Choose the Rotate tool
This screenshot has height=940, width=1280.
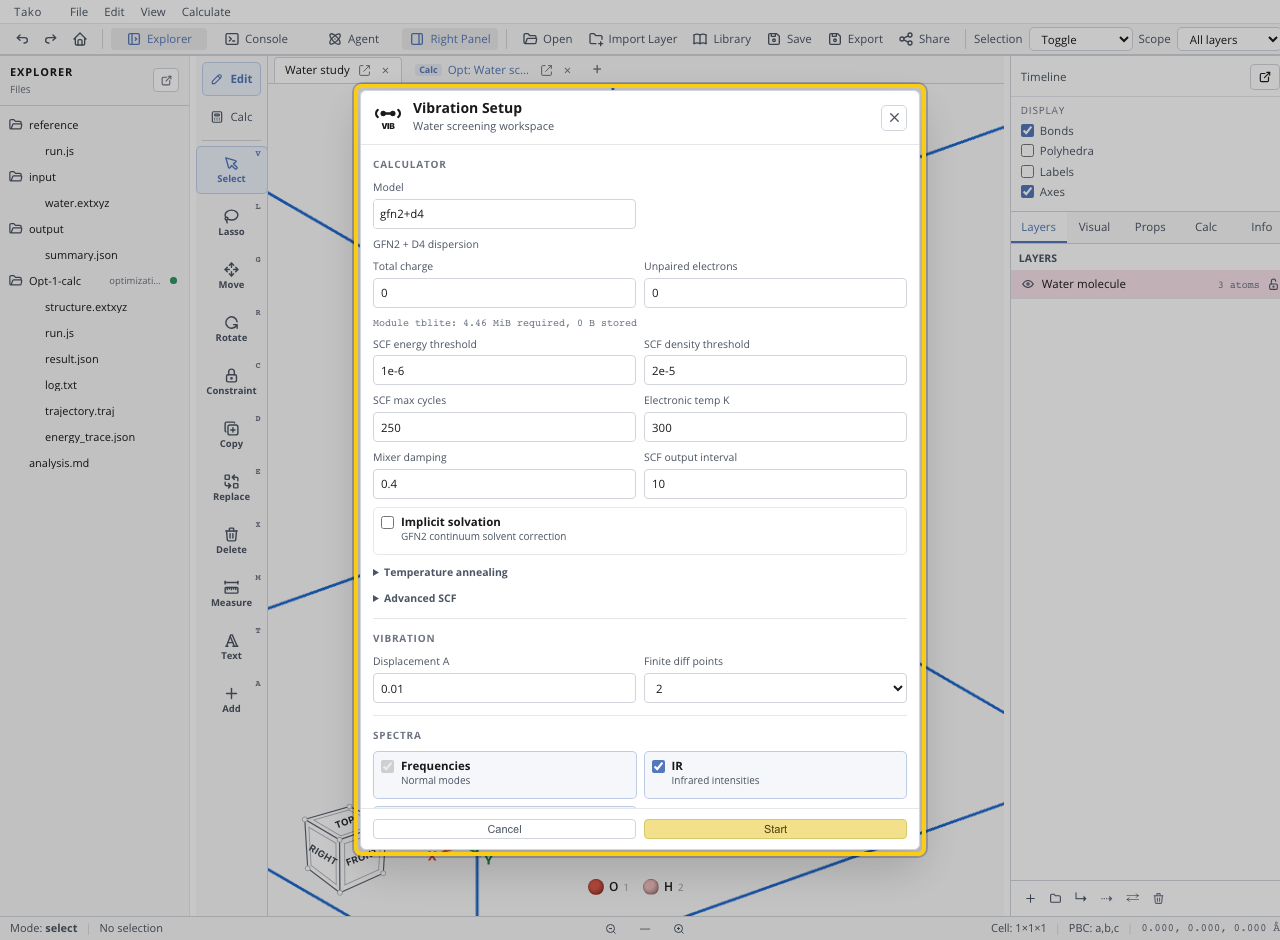(231, 328)
